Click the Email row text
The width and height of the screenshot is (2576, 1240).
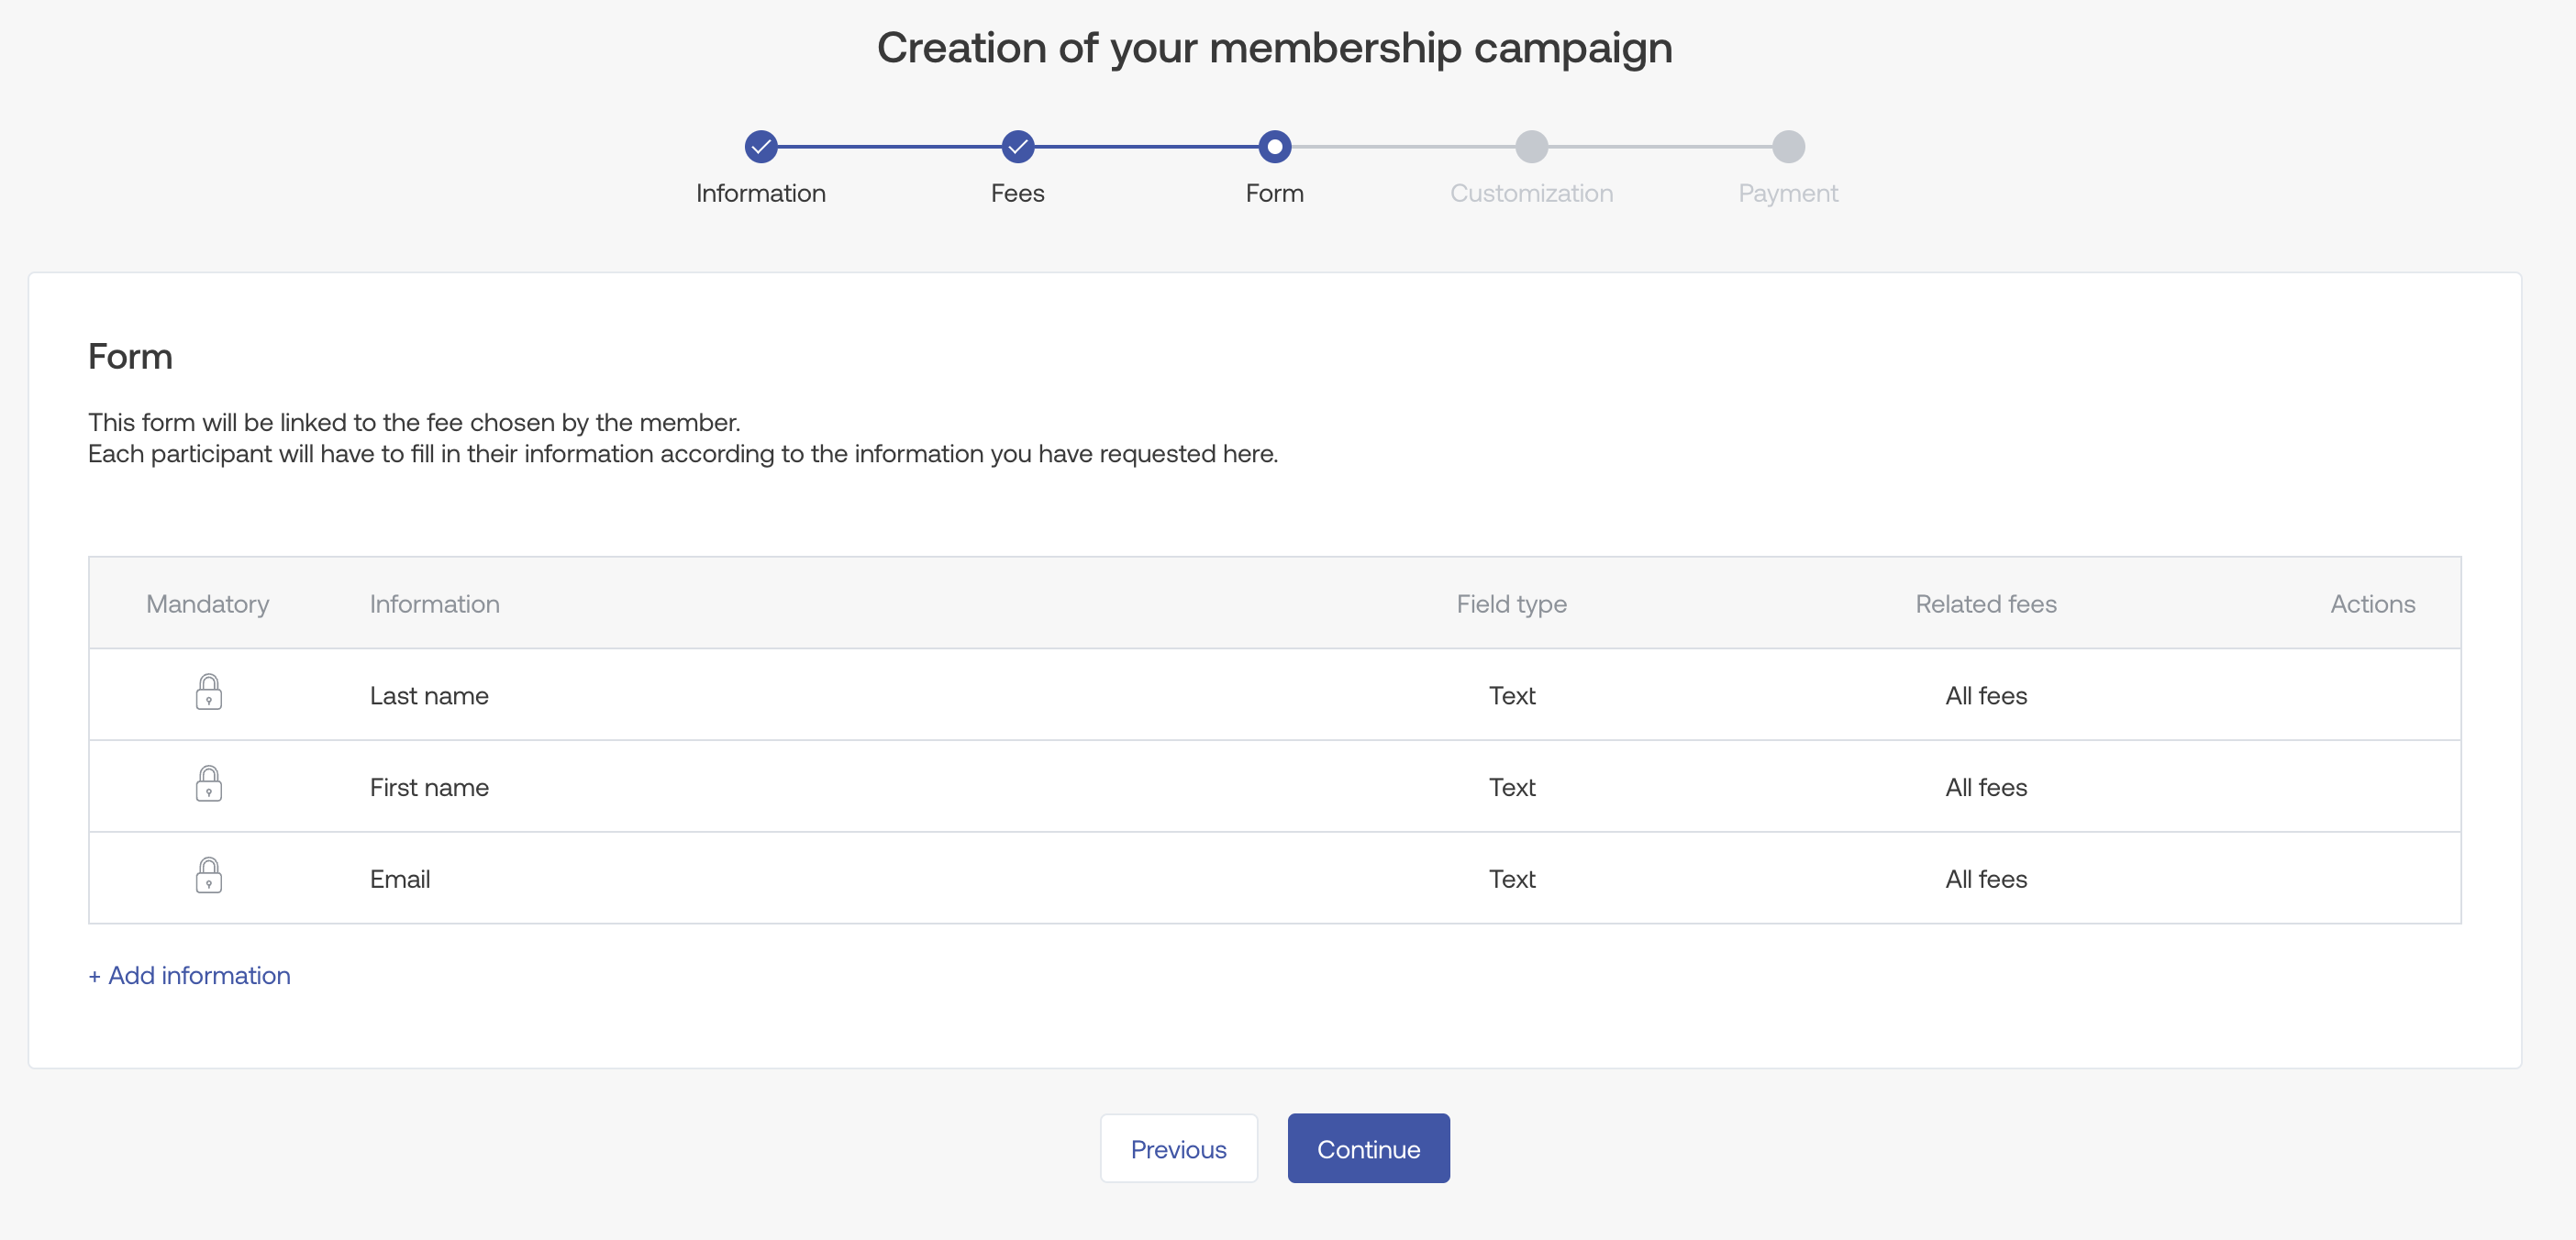pyautogui.click(x=400, y=879)
